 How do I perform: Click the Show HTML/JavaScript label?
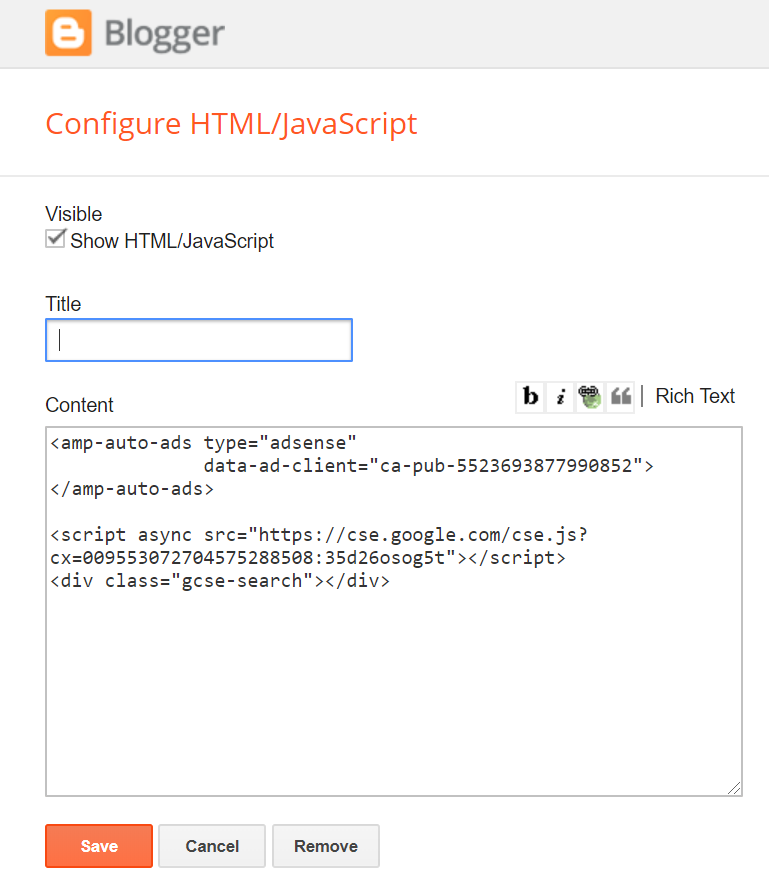pyautogui.click(x=172, y=241)
